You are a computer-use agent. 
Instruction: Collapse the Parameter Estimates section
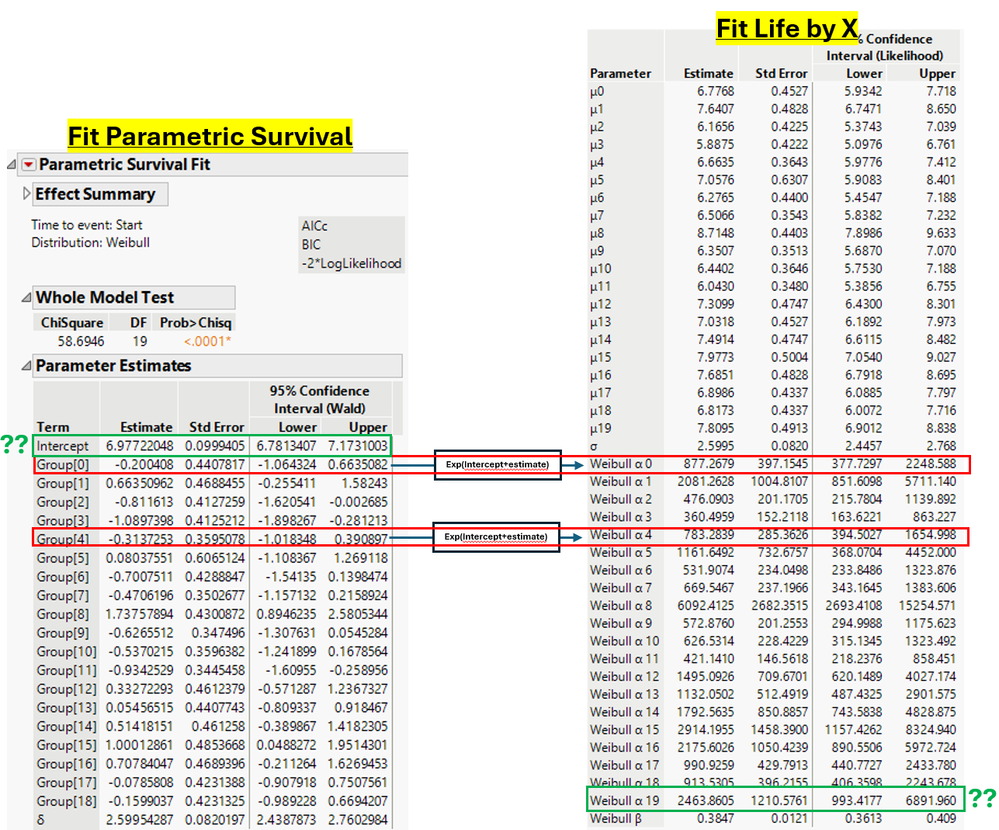pyautogui.click(x=26, y=366)
